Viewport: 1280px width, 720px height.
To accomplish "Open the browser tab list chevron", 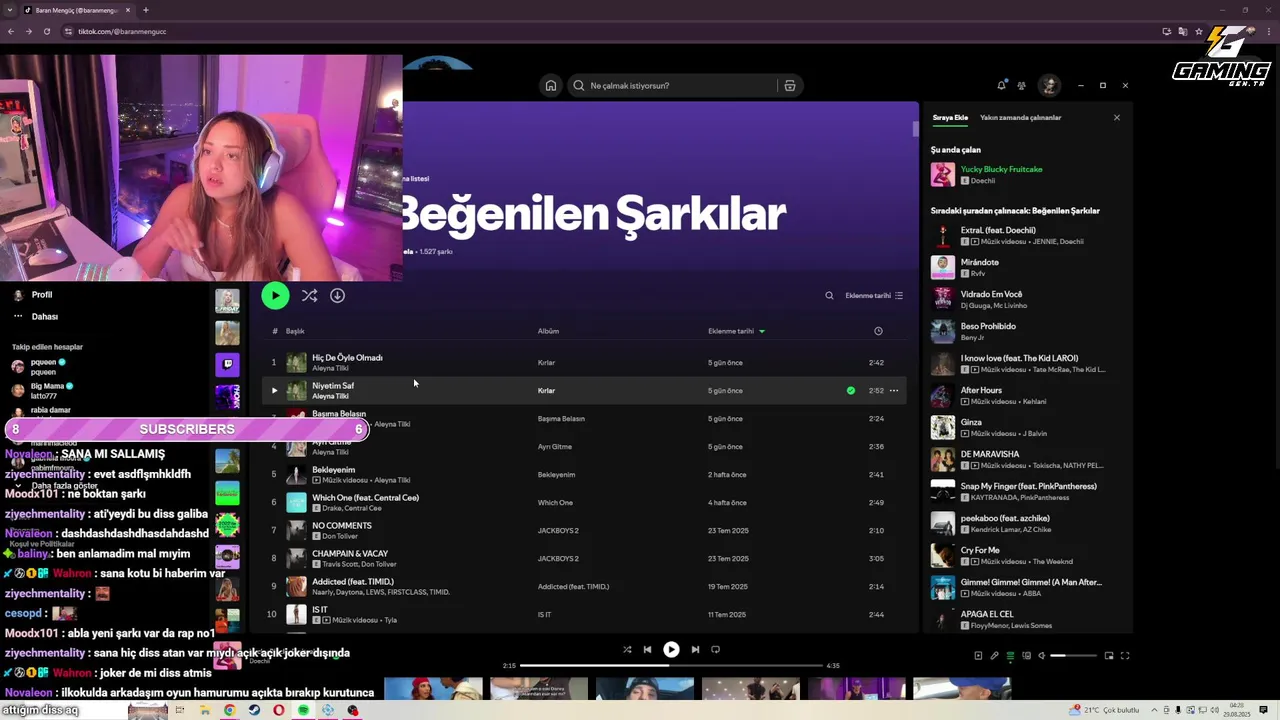I will [9, 10].
